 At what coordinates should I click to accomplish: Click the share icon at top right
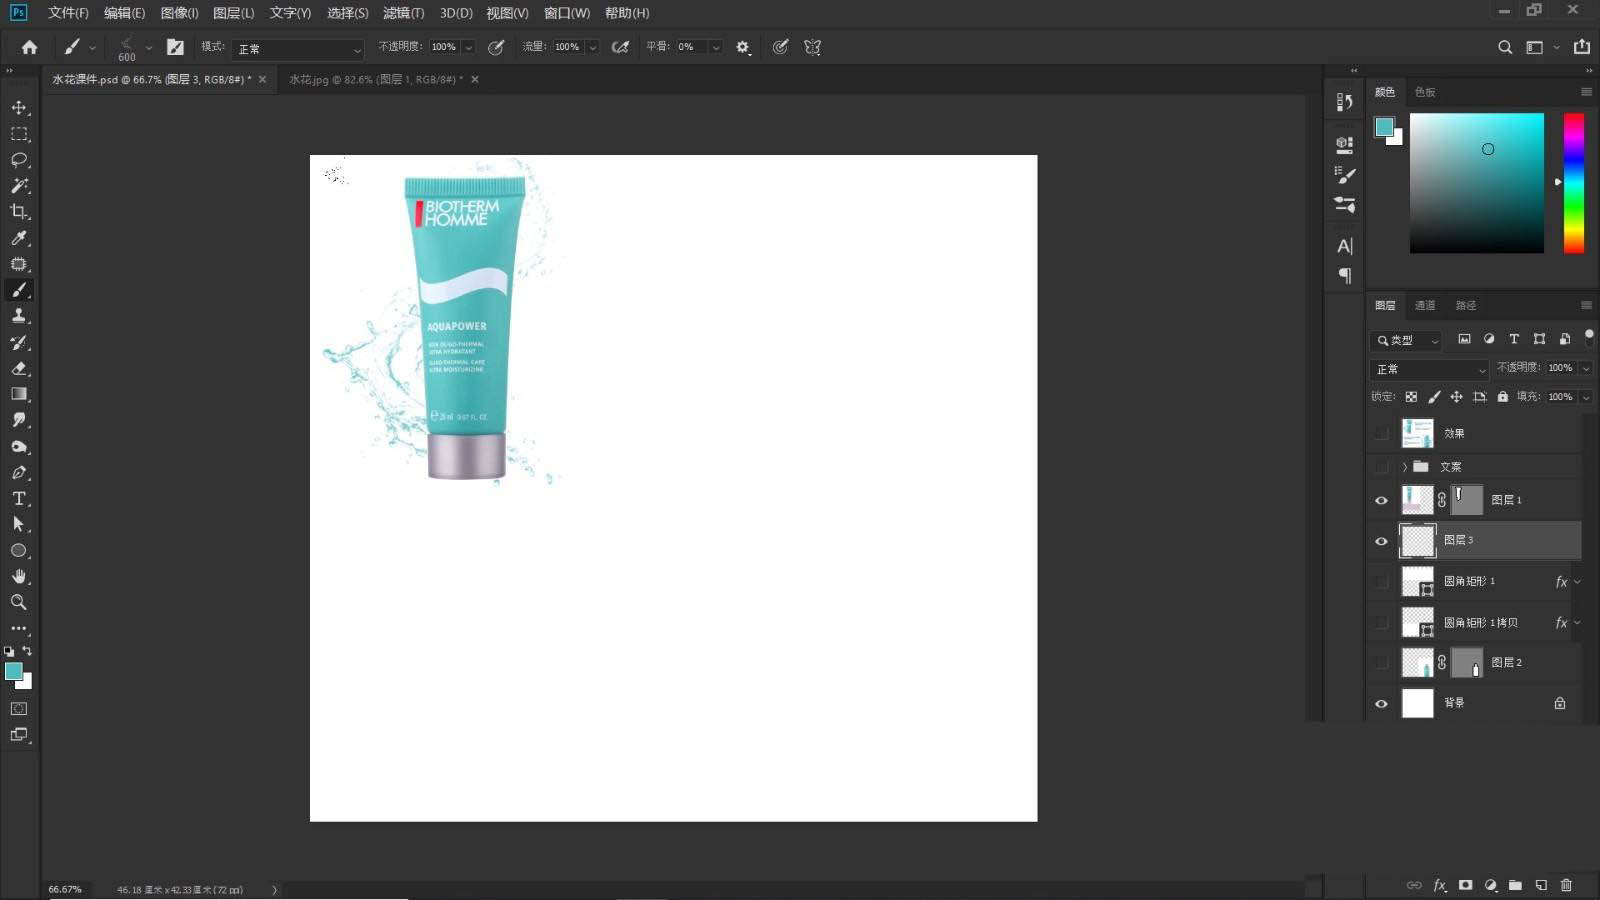click(x=1581, y=47)
